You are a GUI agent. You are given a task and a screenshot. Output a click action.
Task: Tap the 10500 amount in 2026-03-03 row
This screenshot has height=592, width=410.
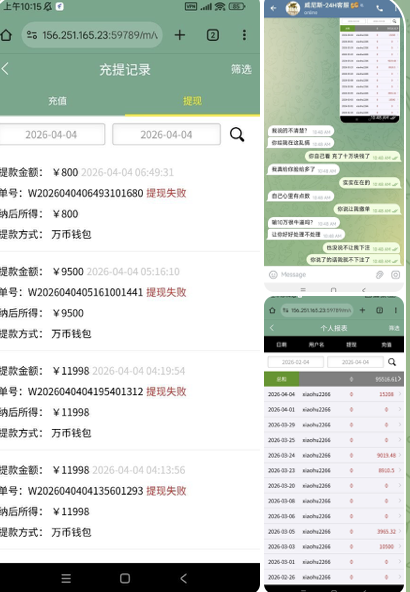coord(387,547)
